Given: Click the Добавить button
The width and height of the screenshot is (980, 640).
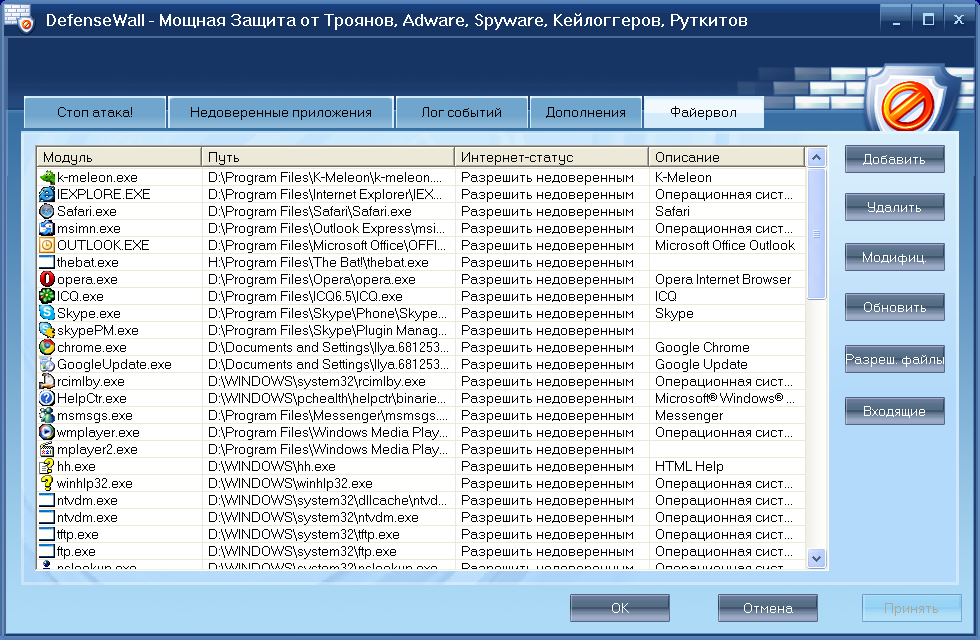Looking at the screenshot, I should pos(894,159).
